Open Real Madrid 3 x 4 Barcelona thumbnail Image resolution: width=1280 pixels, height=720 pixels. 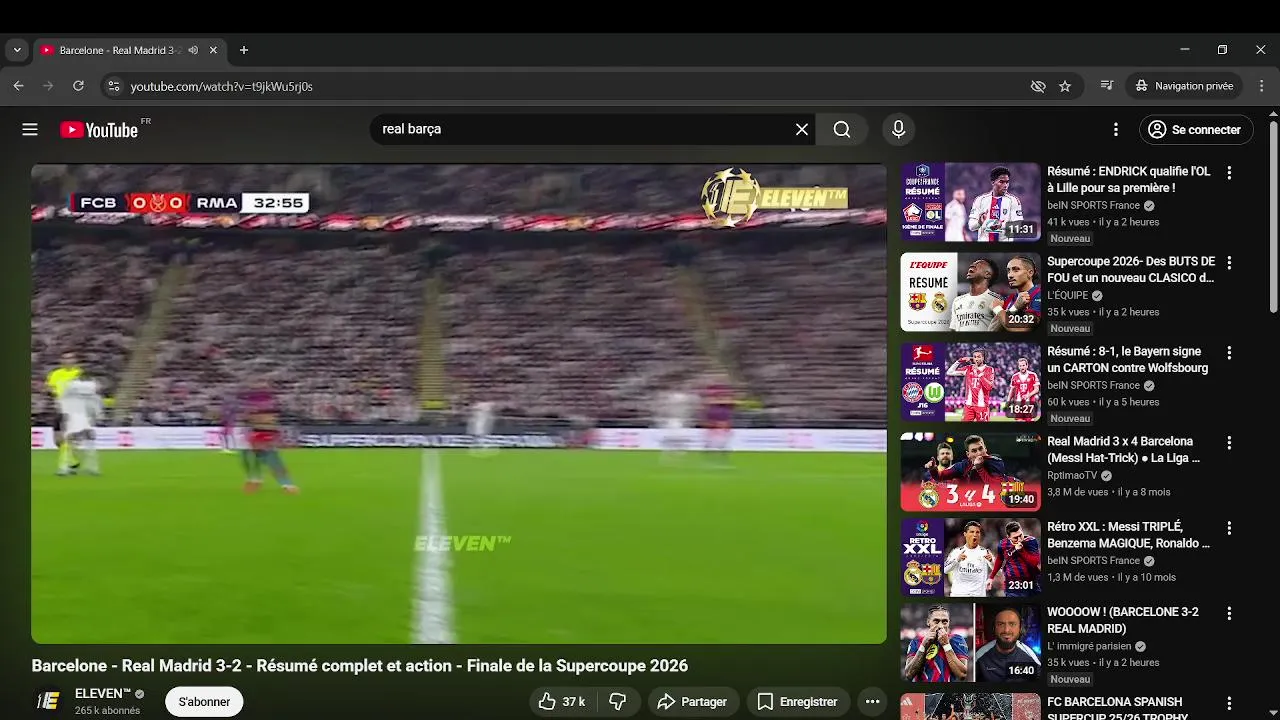pyautogui.click(x=970, y=472)
